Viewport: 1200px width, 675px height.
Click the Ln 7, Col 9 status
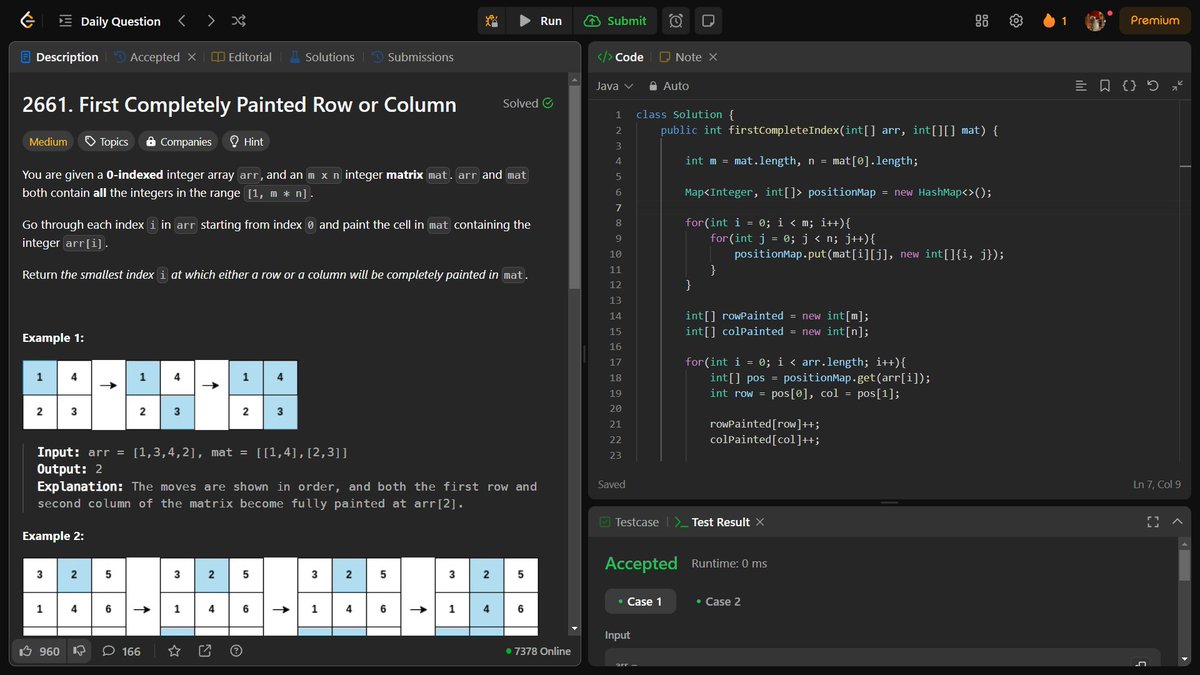pyautogui.click(x=1156, y=484)
